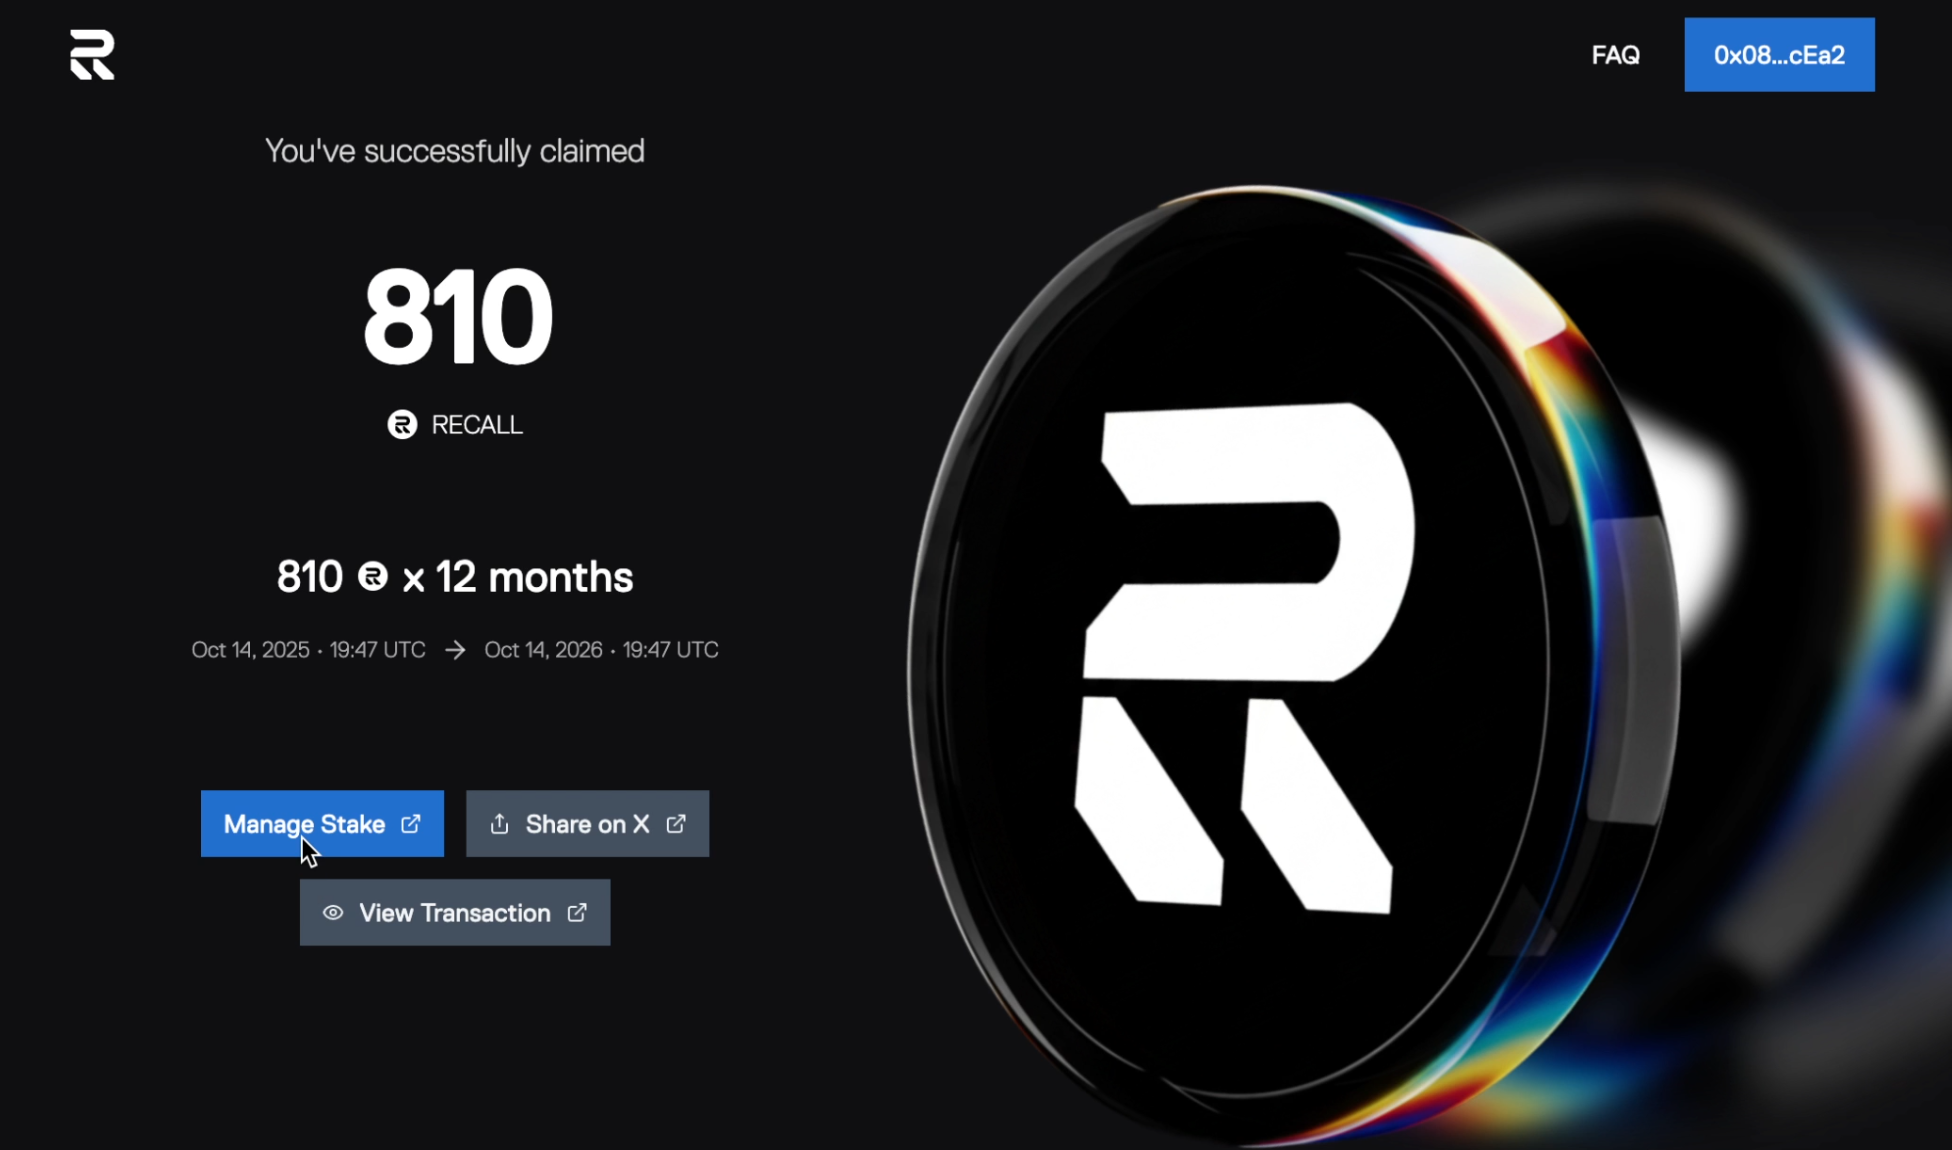Open the FAQ page
This screenshot has width=1952, height=1150.
pyautogui.click(x=1615, y=55)
